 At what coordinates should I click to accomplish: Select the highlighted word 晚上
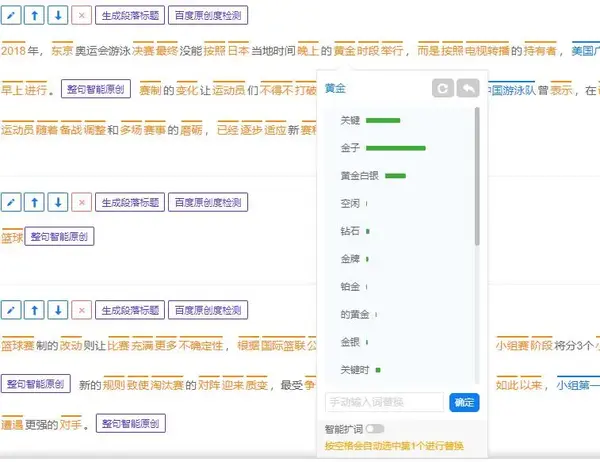coord(308,50)
